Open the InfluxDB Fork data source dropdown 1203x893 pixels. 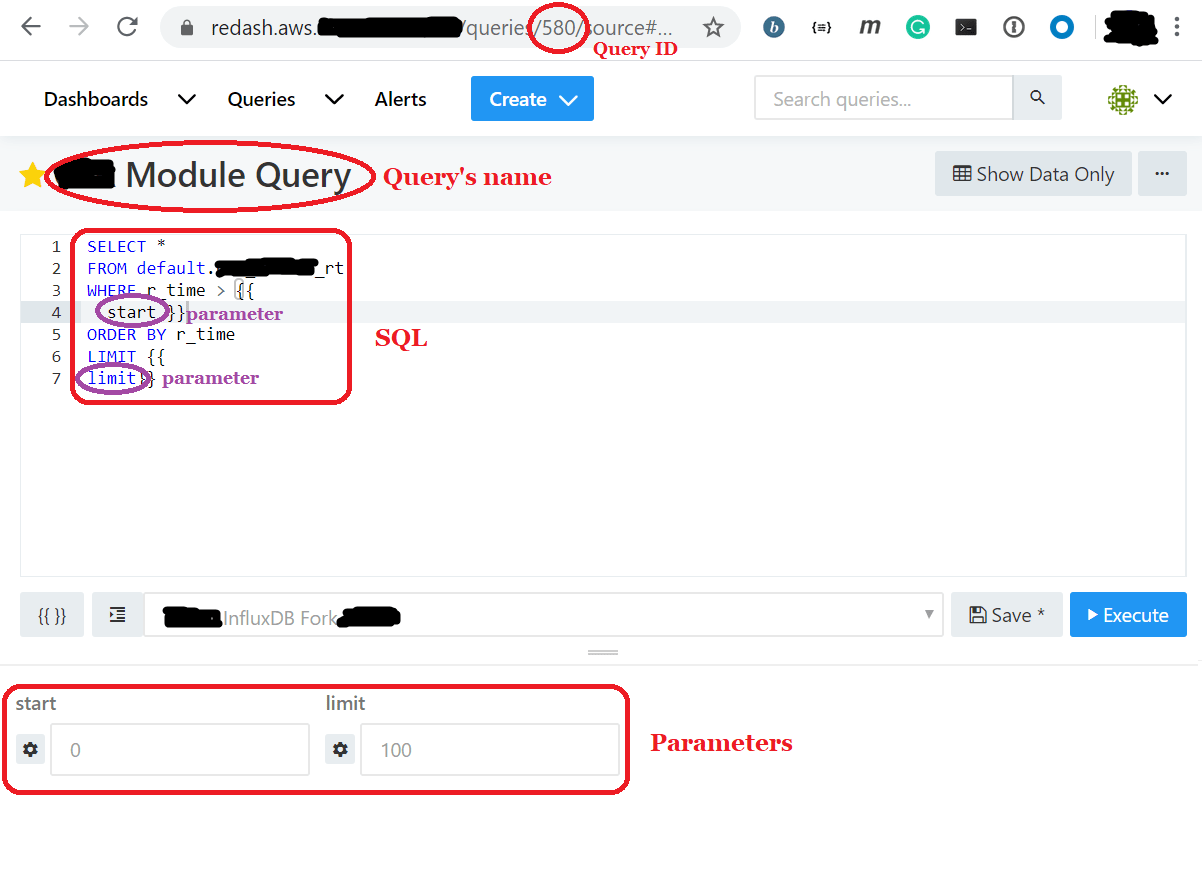[x=543, y=615]
